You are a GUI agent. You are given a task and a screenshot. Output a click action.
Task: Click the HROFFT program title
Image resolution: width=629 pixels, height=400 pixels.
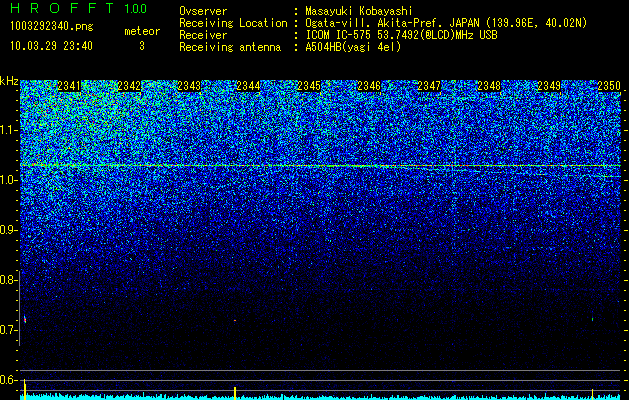tap(62, 8)
